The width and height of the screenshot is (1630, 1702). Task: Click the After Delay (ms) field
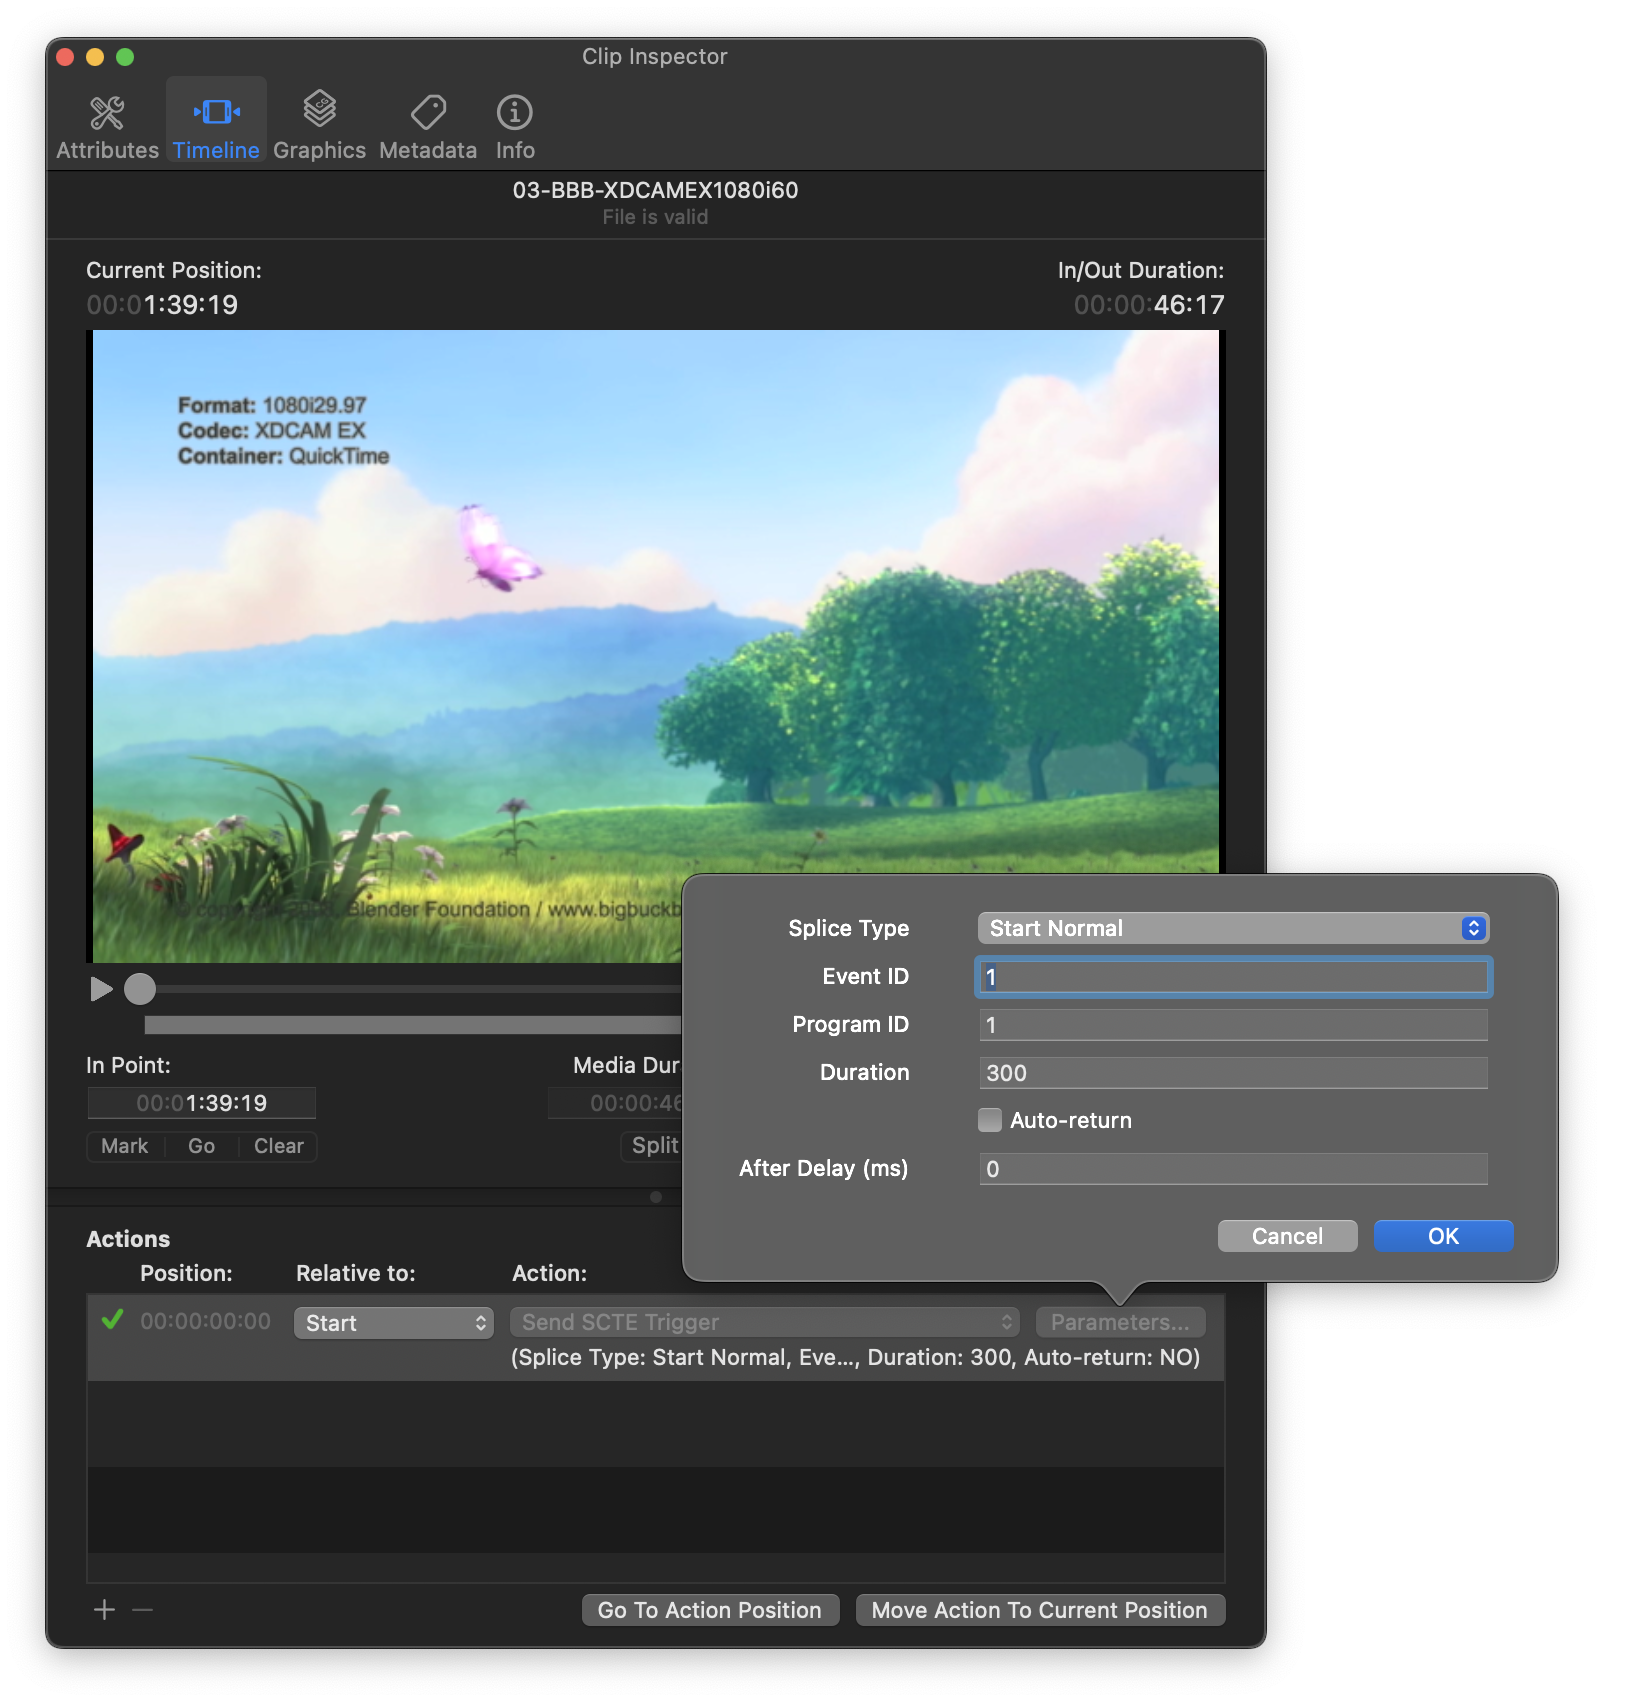point(1233,1169)
